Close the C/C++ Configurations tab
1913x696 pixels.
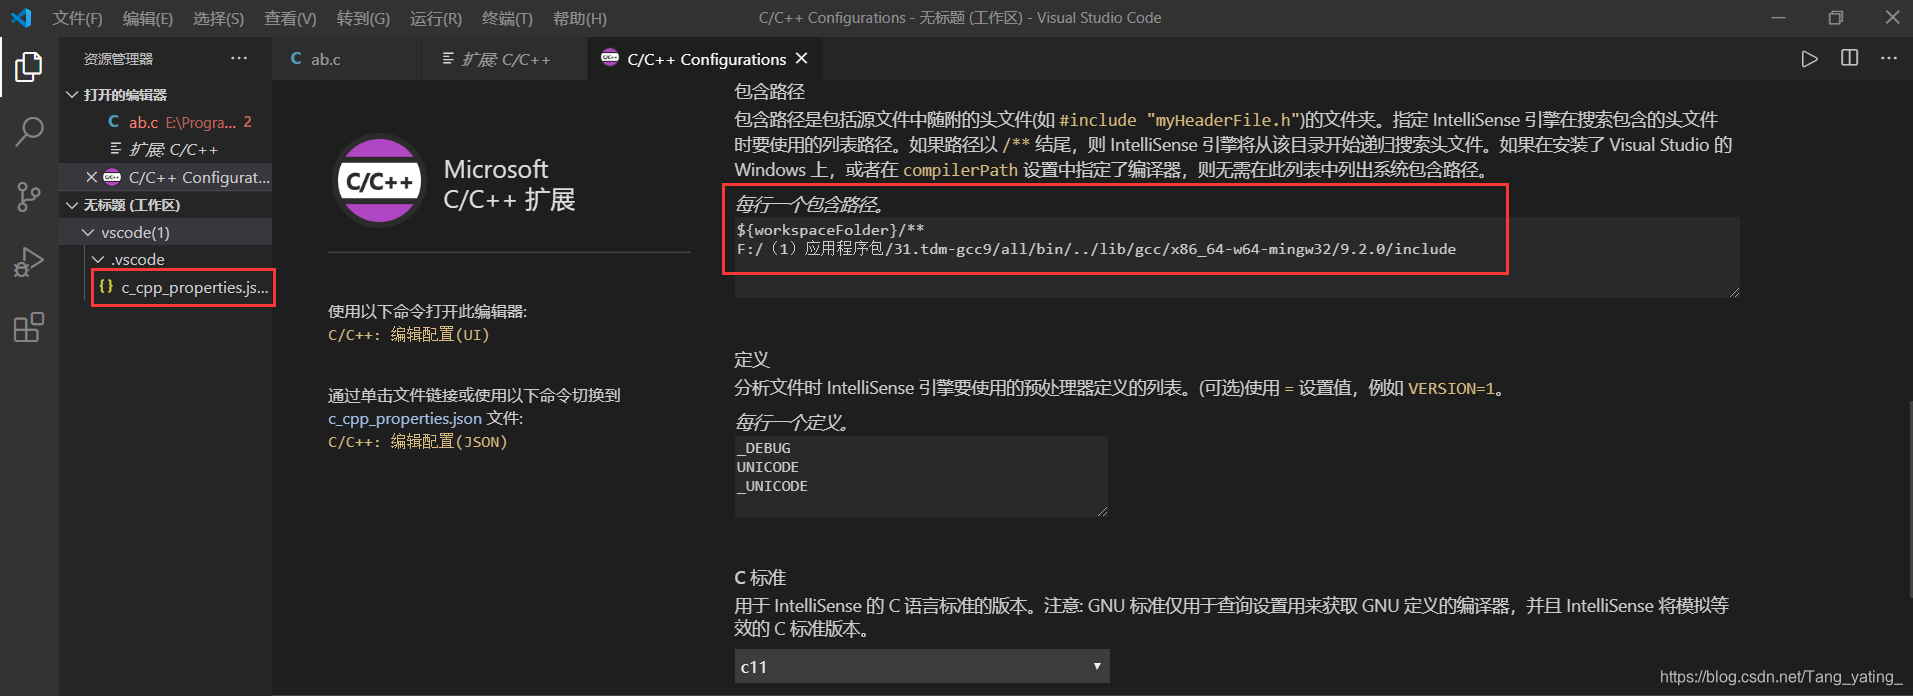[802, 59]
